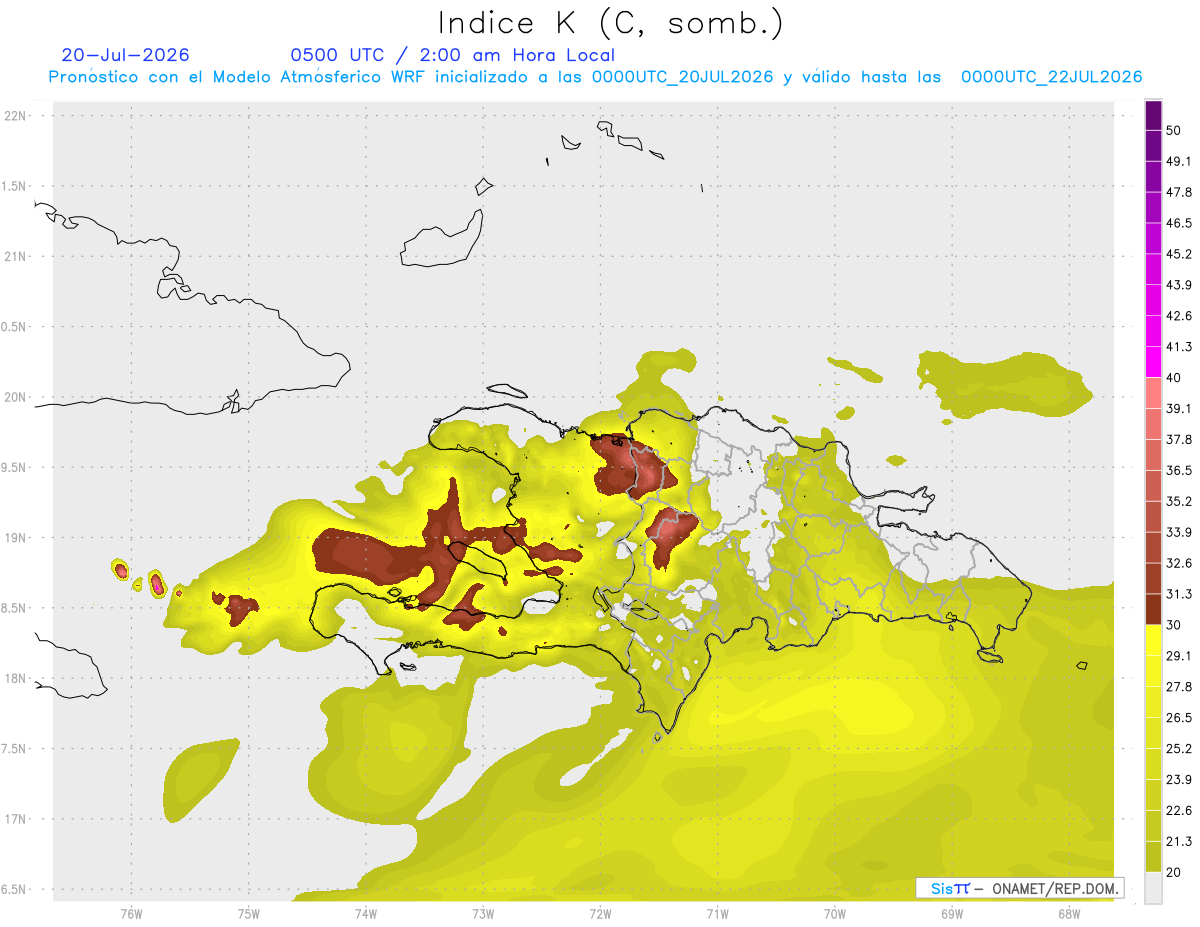This screenshot has width=1200, height=927.
Task: Click the colorbar label "27.8"
Action: (1179, 686)
